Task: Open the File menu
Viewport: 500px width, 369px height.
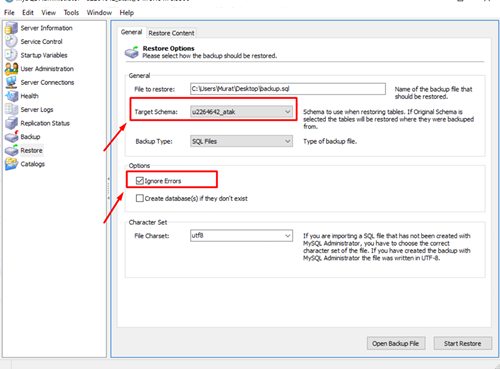Action: click(9, 13)
